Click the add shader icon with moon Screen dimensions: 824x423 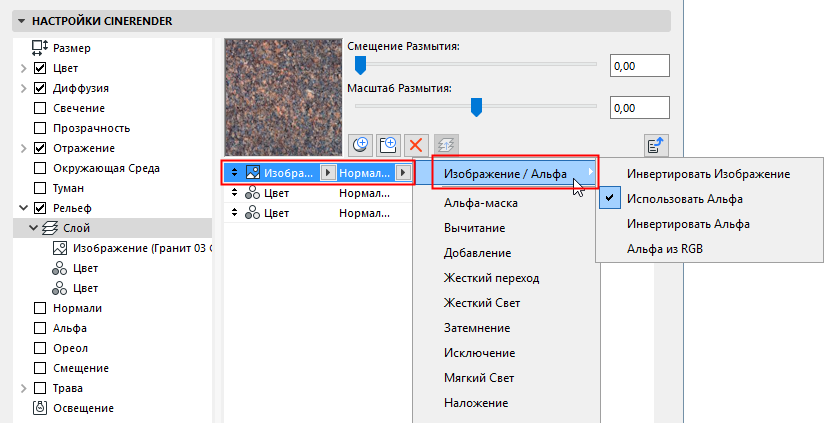(360, 145)
